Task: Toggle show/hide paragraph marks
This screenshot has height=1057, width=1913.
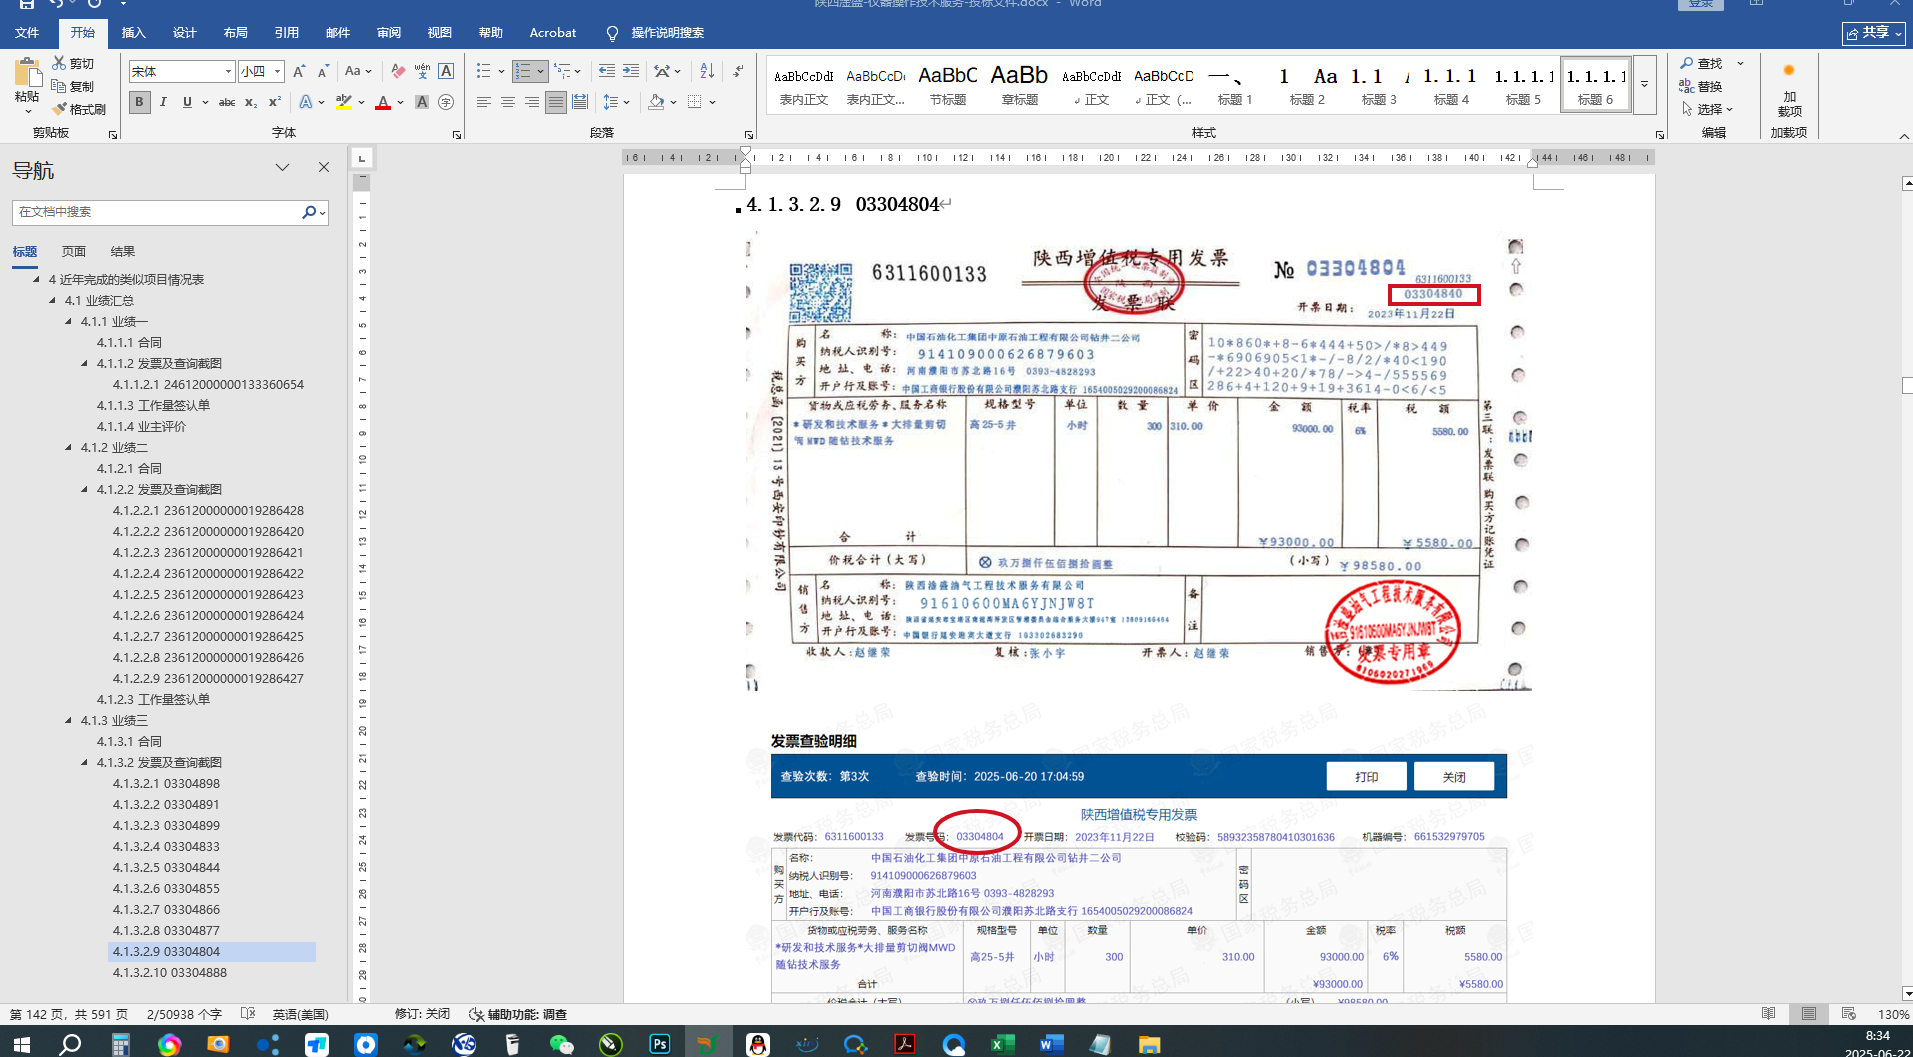Action: (x=738, y=71)
